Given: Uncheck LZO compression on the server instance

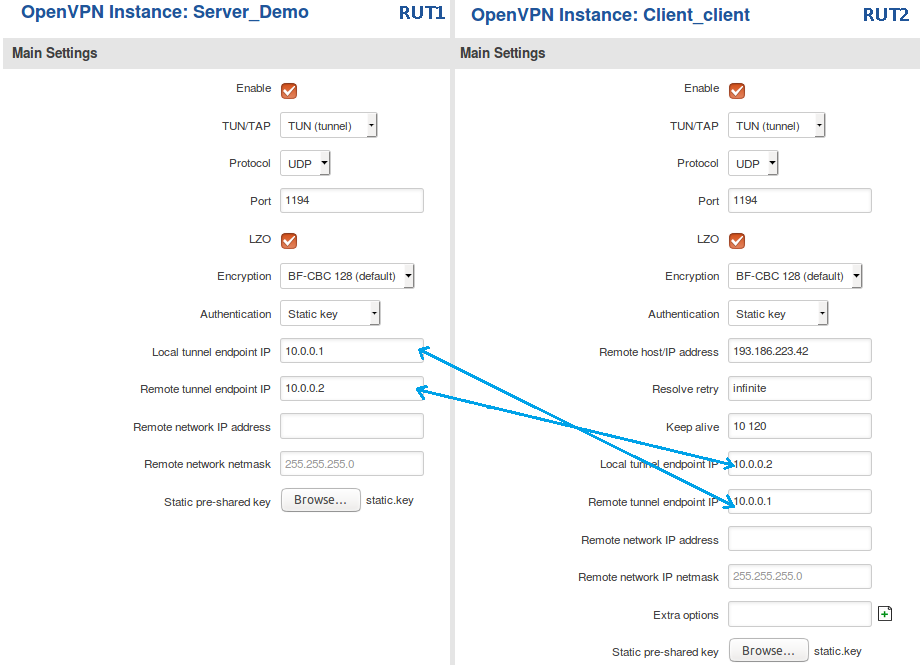Looking at the screenshot, I should point(288,240).
